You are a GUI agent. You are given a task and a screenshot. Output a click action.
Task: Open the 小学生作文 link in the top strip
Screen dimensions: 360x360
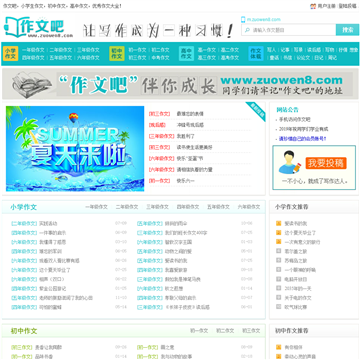point(32,6)
